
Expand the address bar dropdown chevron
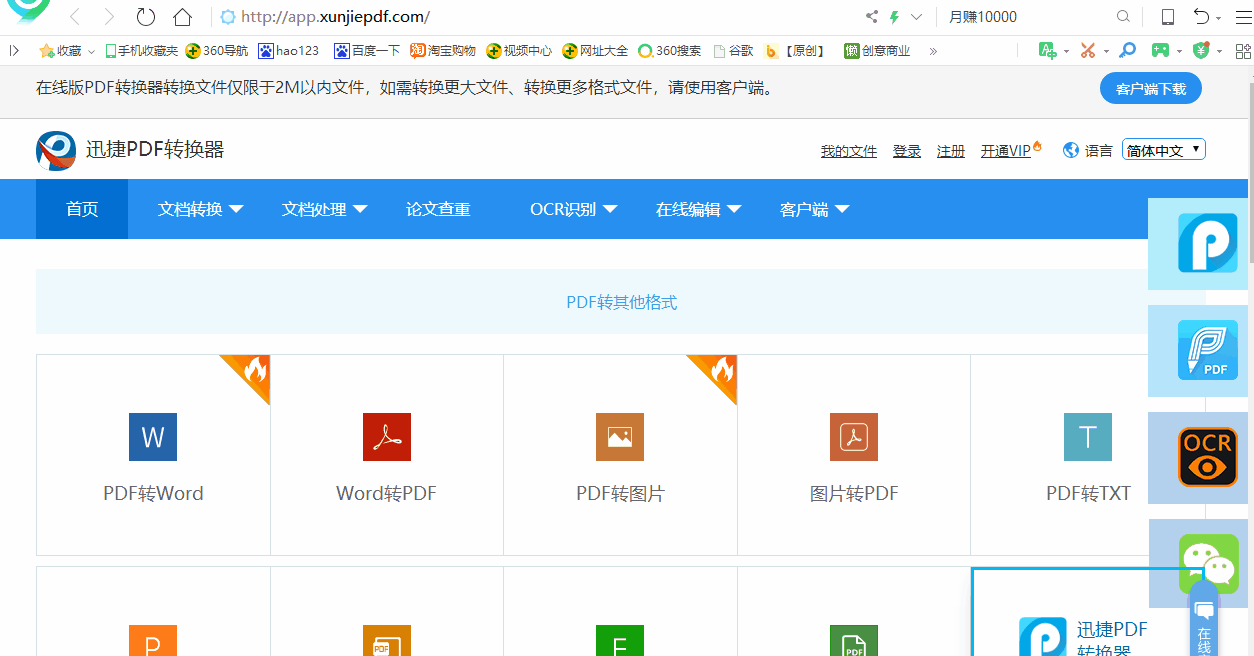tap(916, 17)
